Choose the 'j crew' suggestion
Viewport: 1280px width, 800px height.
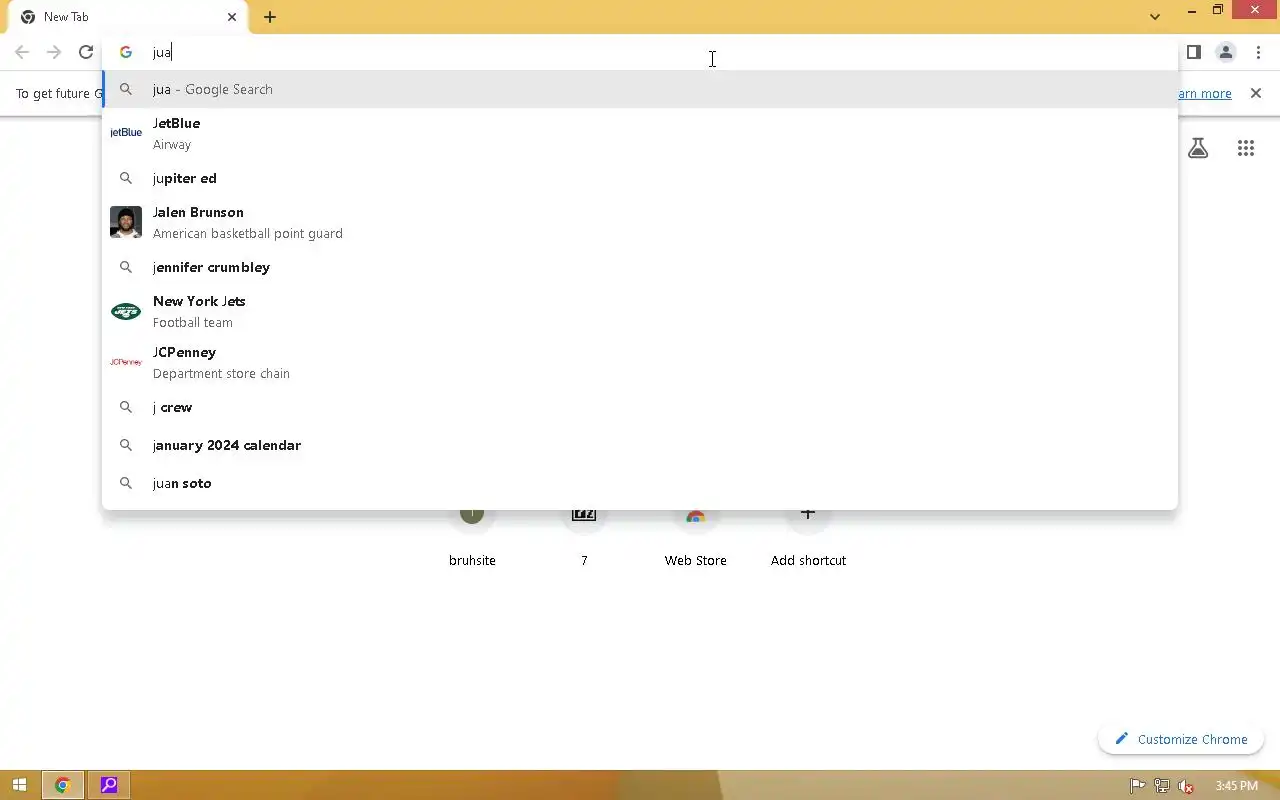[640, 407]
